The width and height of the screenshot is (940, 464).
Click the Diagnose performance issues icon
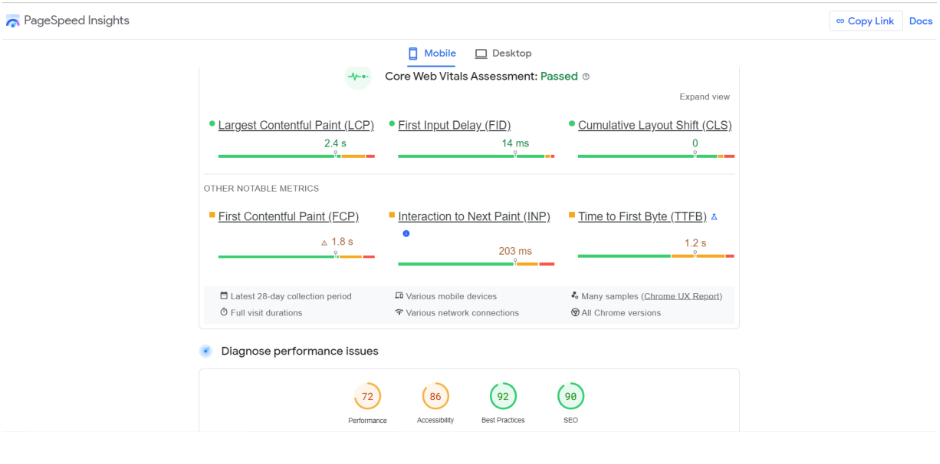pyautogui.click(x=206, y=351)
